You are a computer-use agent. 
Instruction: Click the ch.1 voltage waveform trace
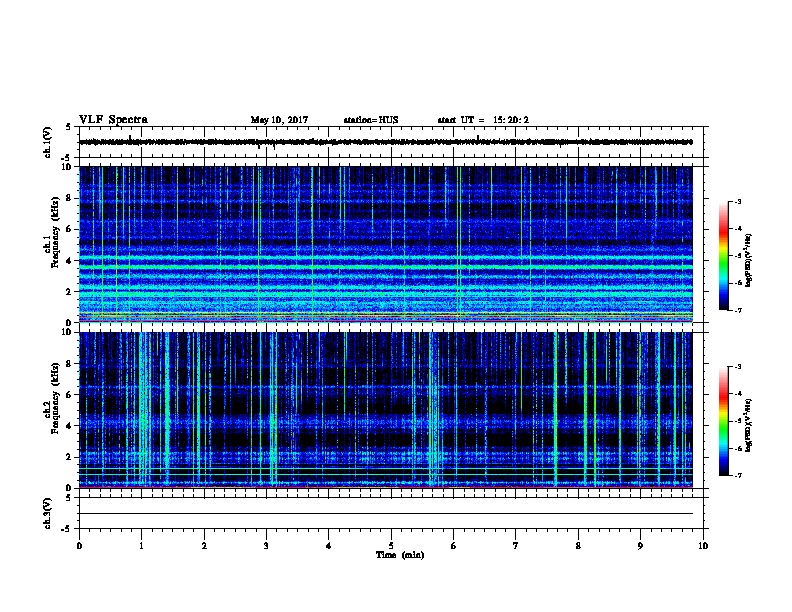coord(386,142)
